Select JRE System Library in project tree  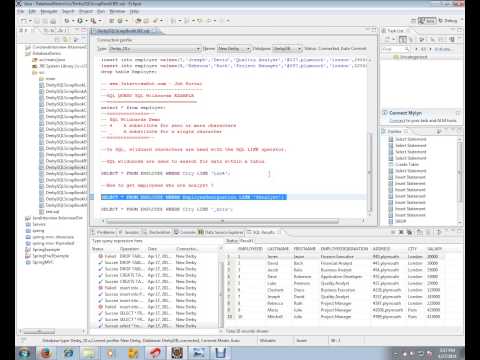point(59,66)
